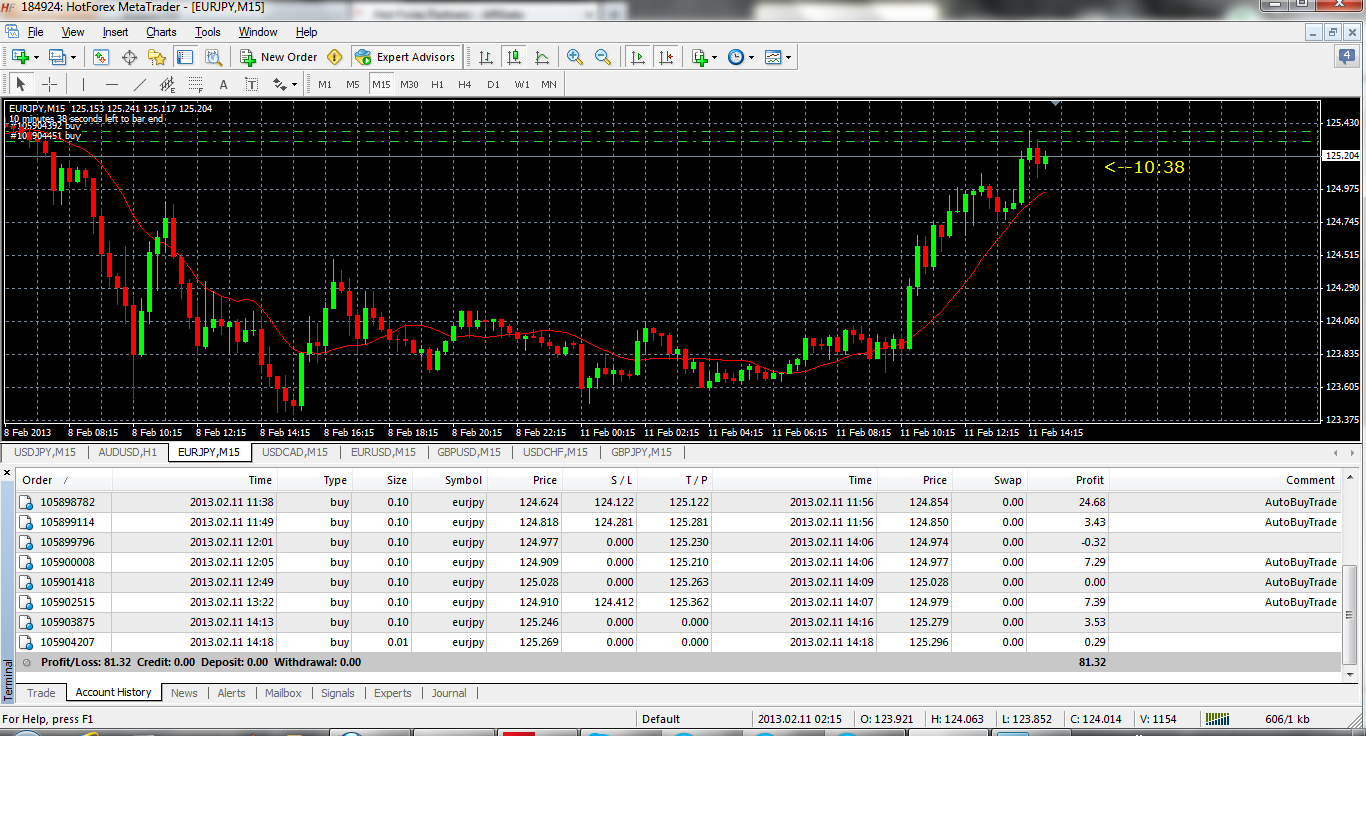Switch to the D1 timeframe
This screenshot has width=1366, height=813.
(x=493, y=84)
